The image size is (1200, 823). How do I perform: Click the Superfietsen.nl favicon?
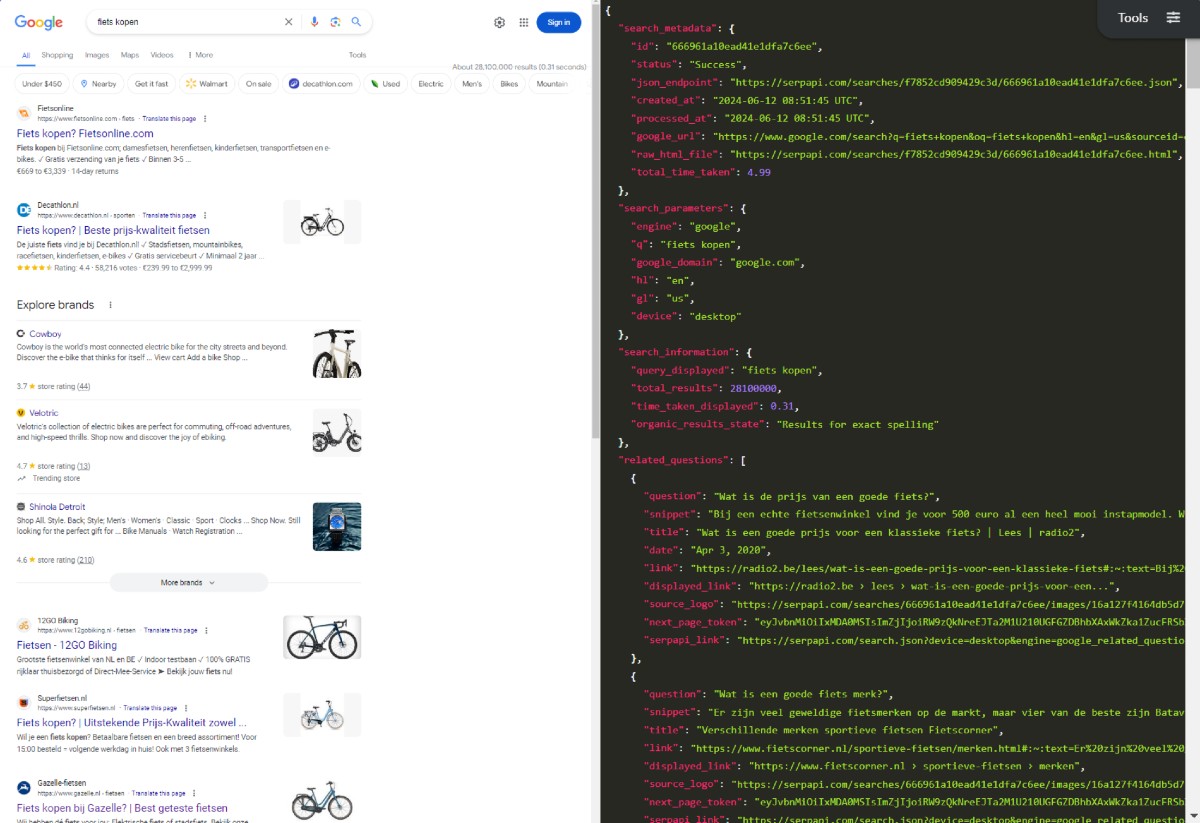[24, 702]
